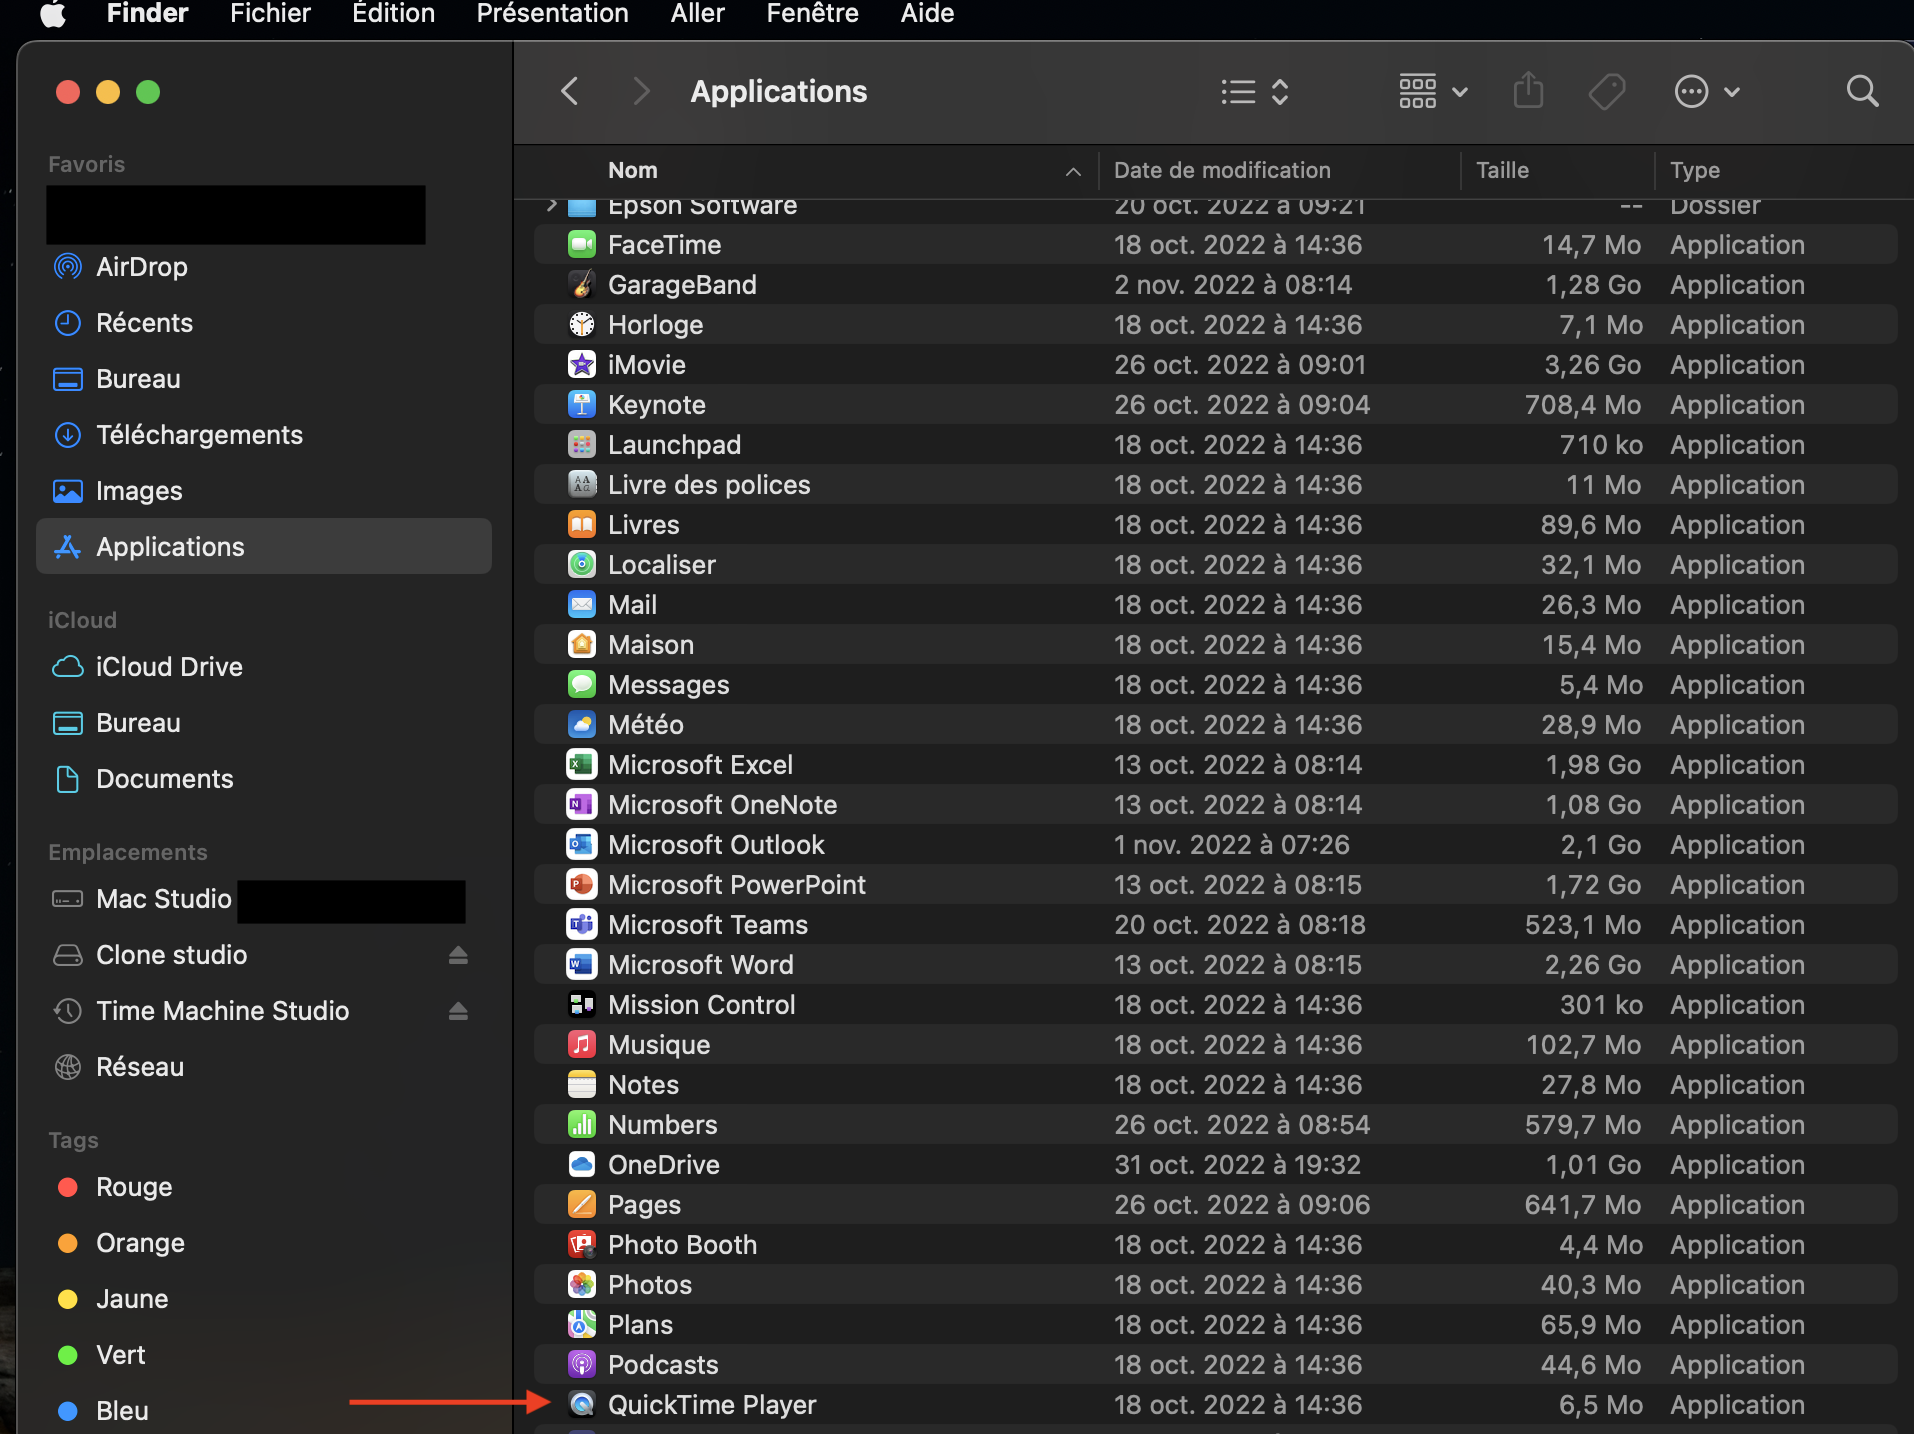Open the Finder search field

pos(1862,91)
